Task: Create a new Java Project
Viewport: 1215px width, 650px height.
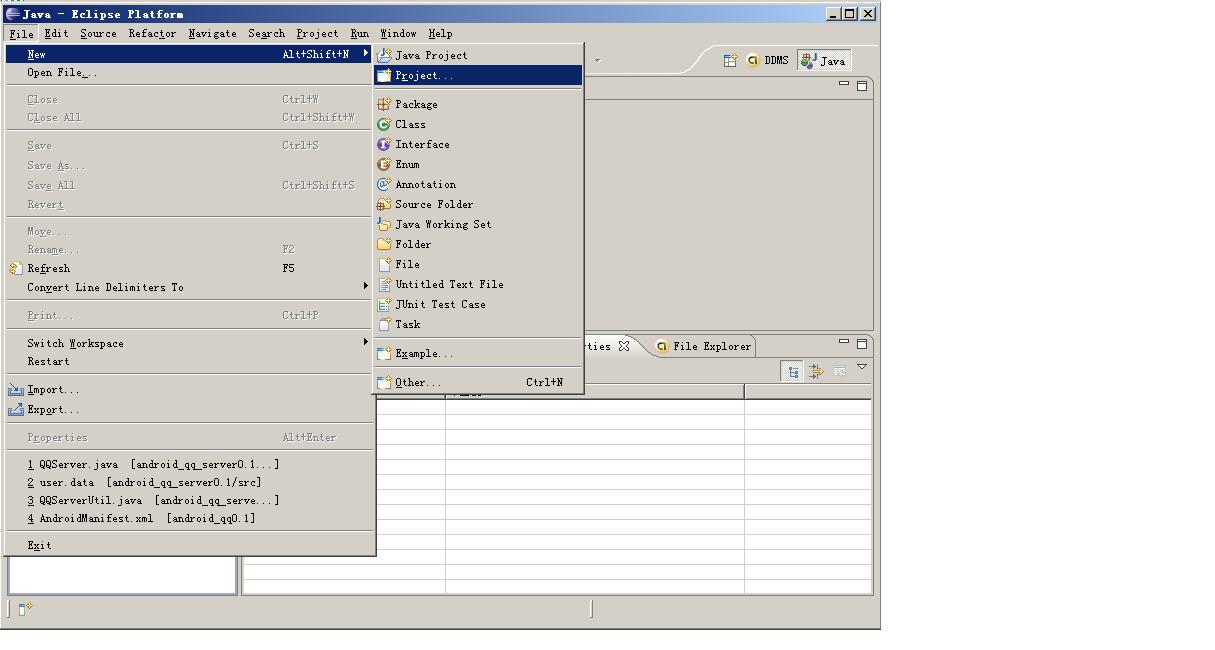Action: click(x=478, y=55)
